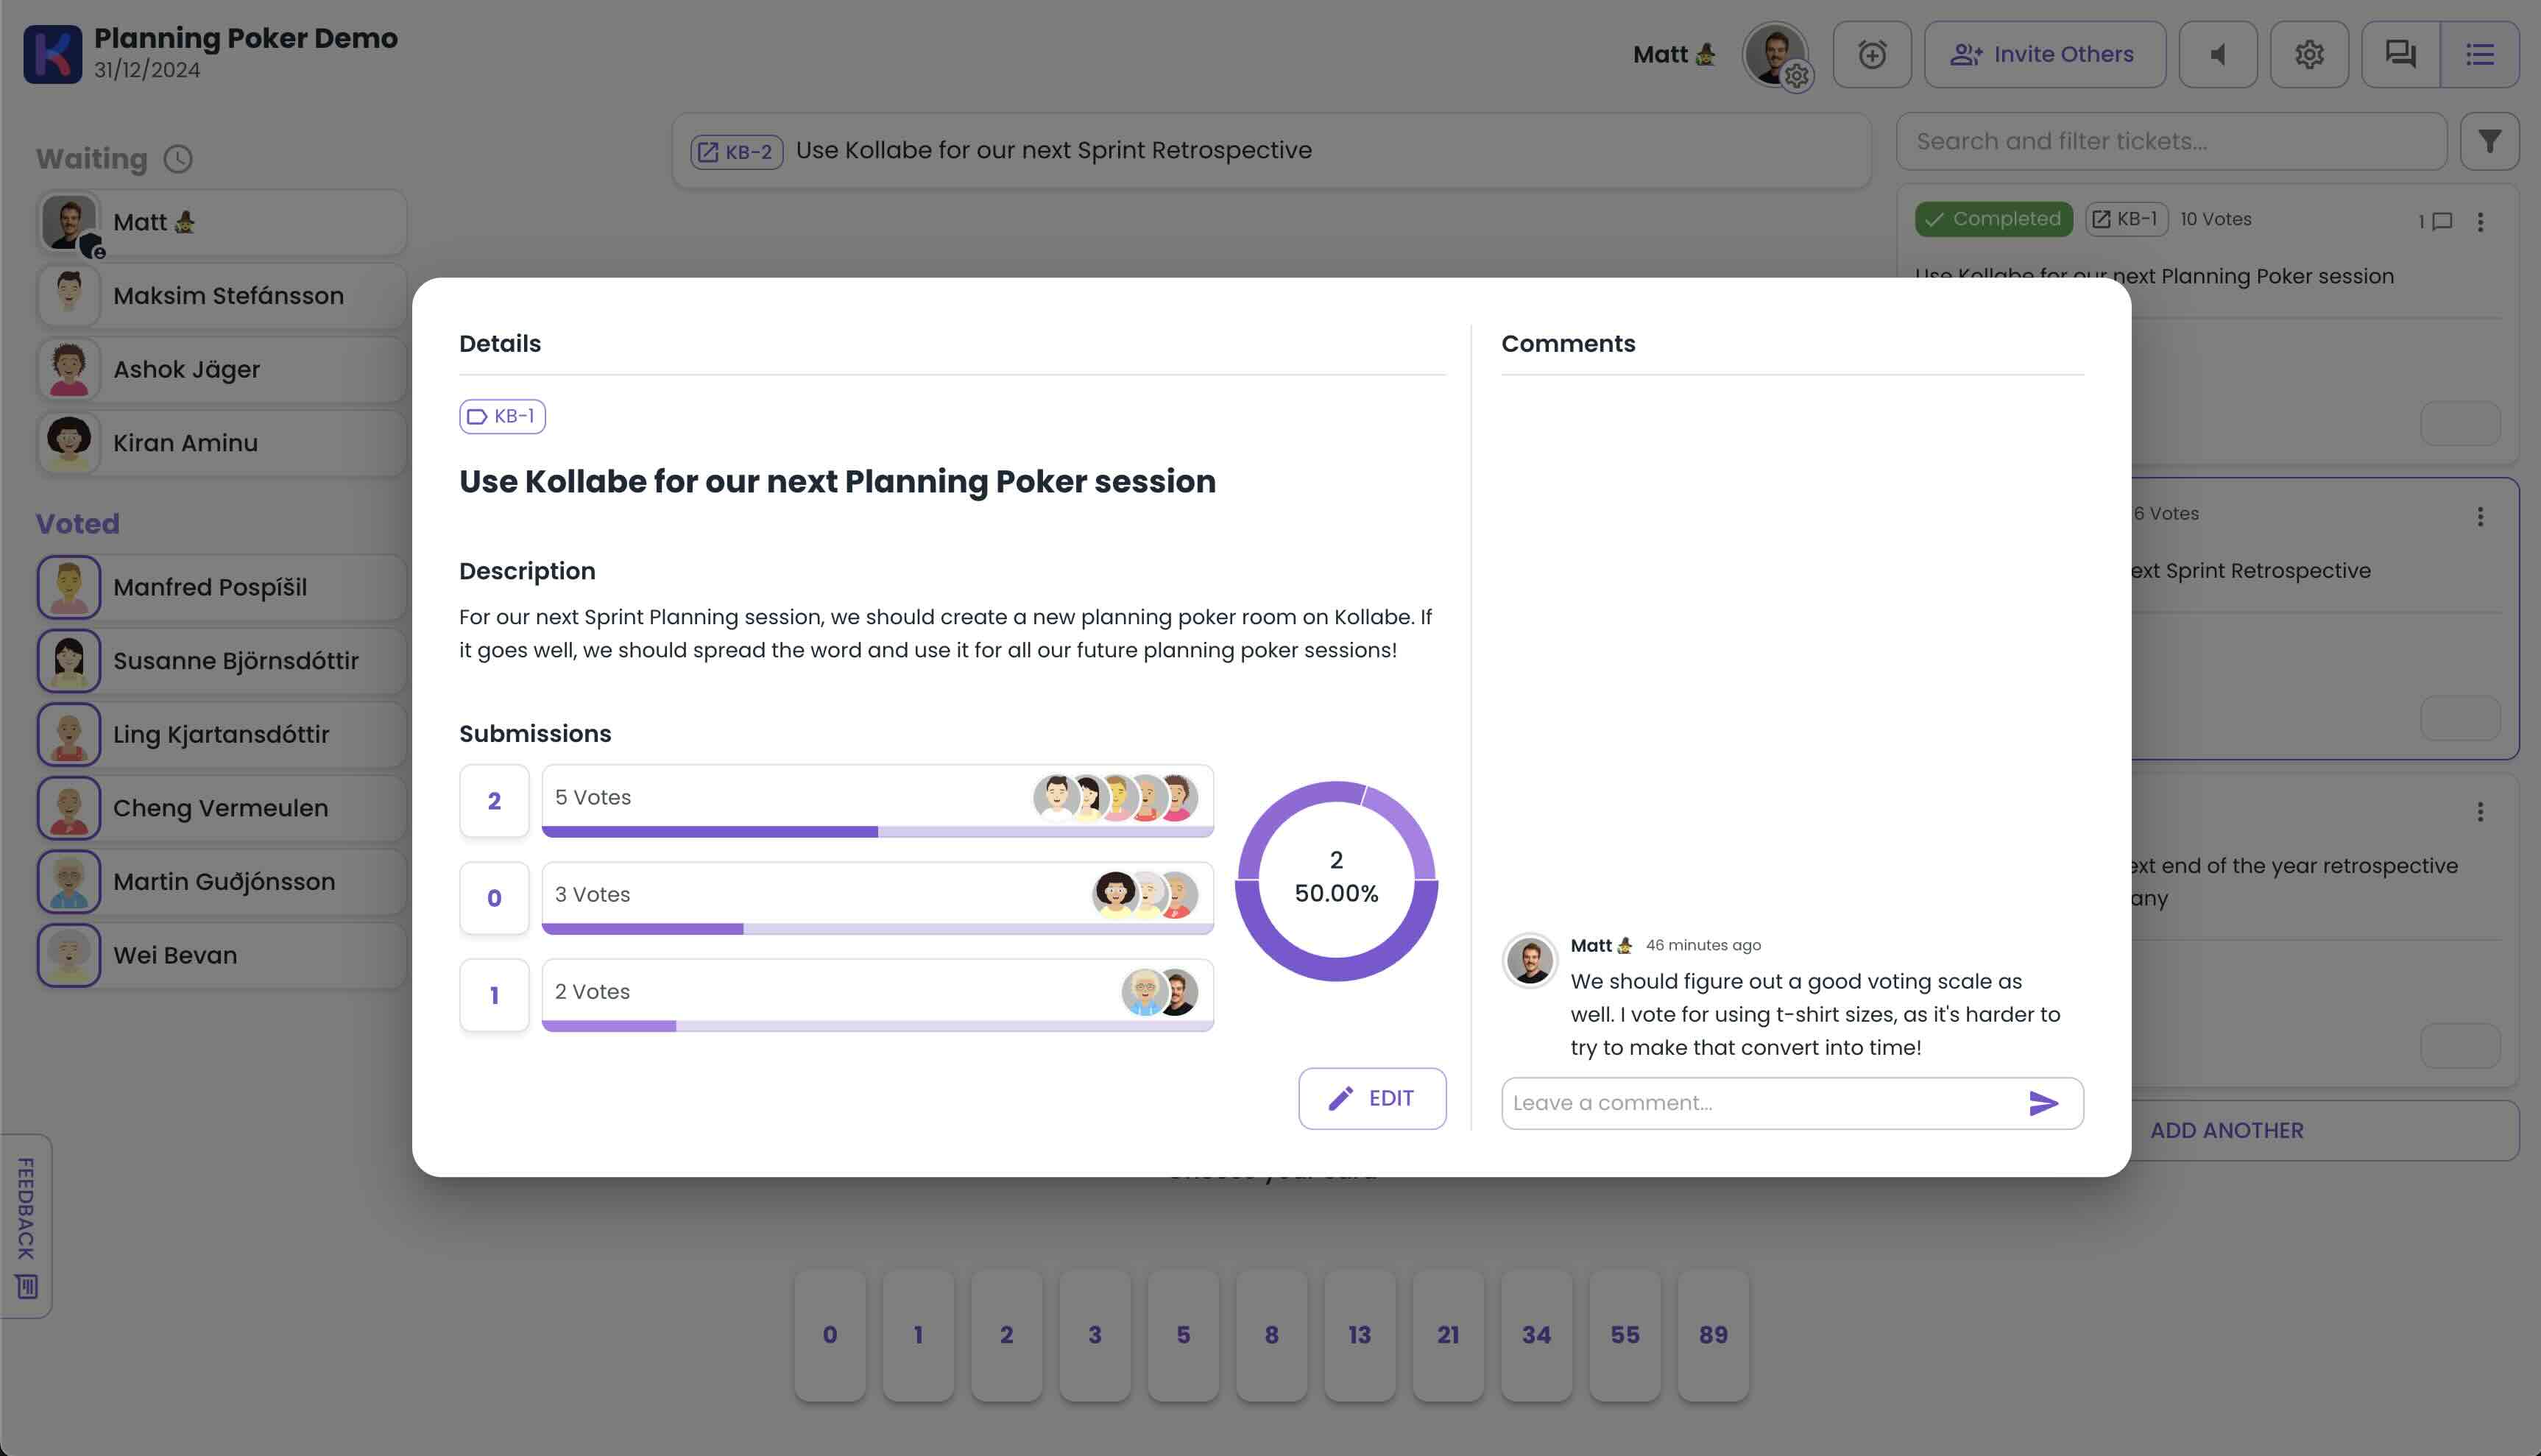This screenshot has width=2541, height=1456.
Task: Click the filter funnel icon
Action: [x=2490, y=141]
